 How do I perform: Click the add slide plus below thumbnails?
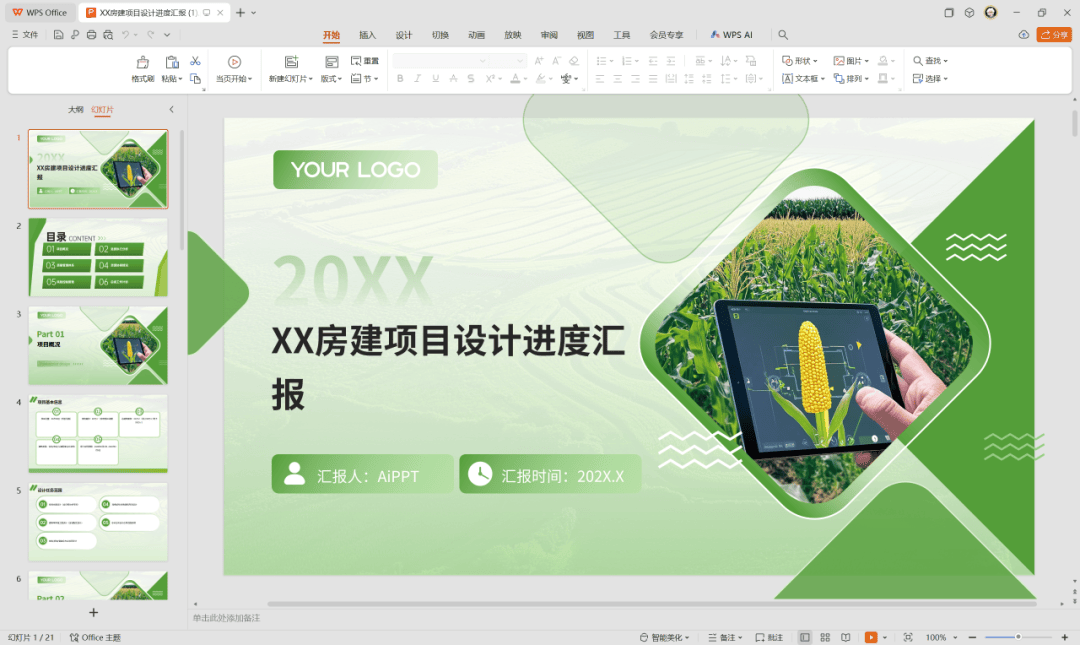(x=94, y=612)
